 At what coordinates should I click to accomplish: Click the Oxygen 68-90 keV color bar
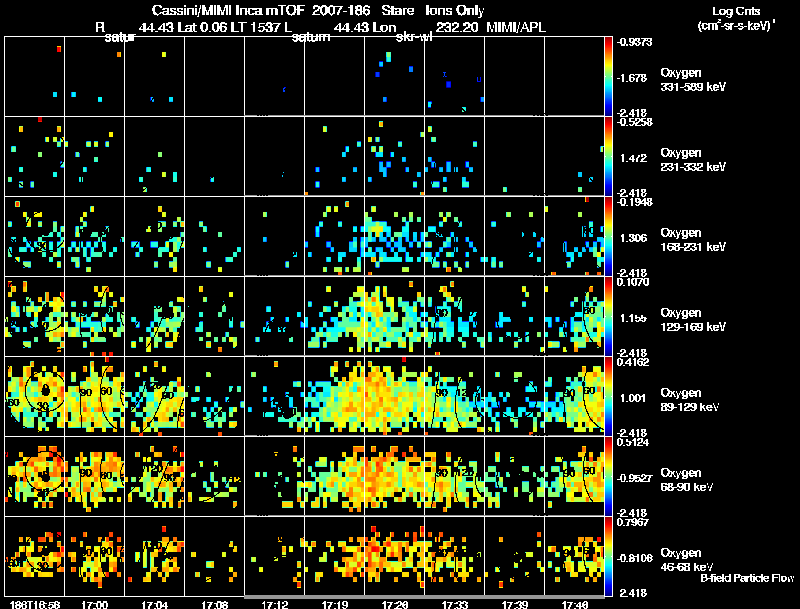click(608, 476)
